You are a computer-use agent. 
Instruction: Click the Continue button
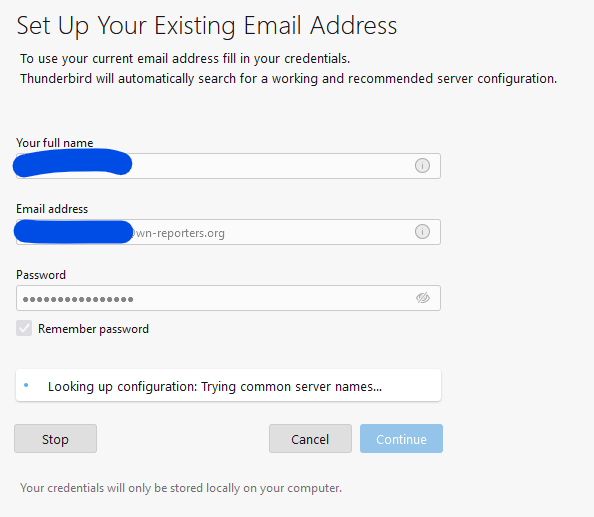click(x=401, y=439)
